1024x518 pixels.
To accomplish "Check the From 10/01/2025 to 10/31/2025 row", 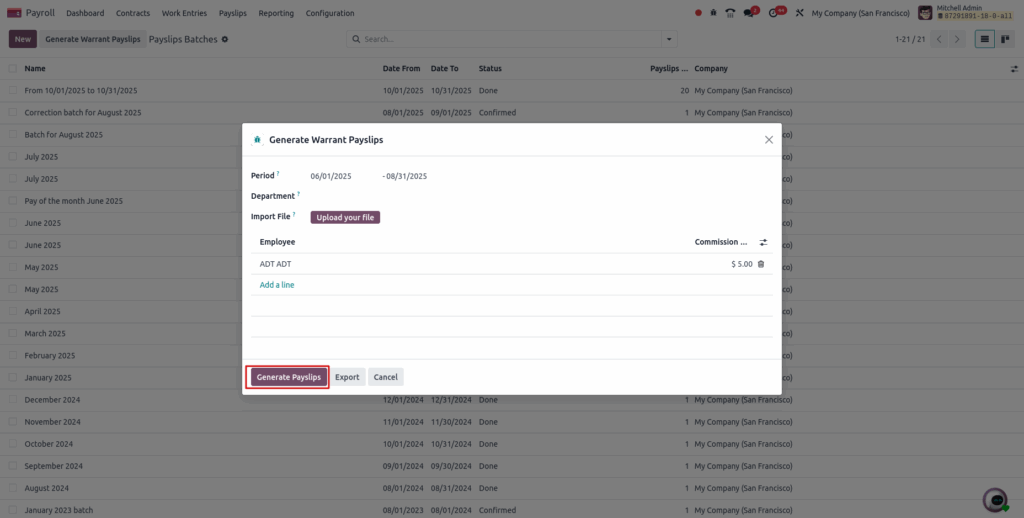I will 12,91.
